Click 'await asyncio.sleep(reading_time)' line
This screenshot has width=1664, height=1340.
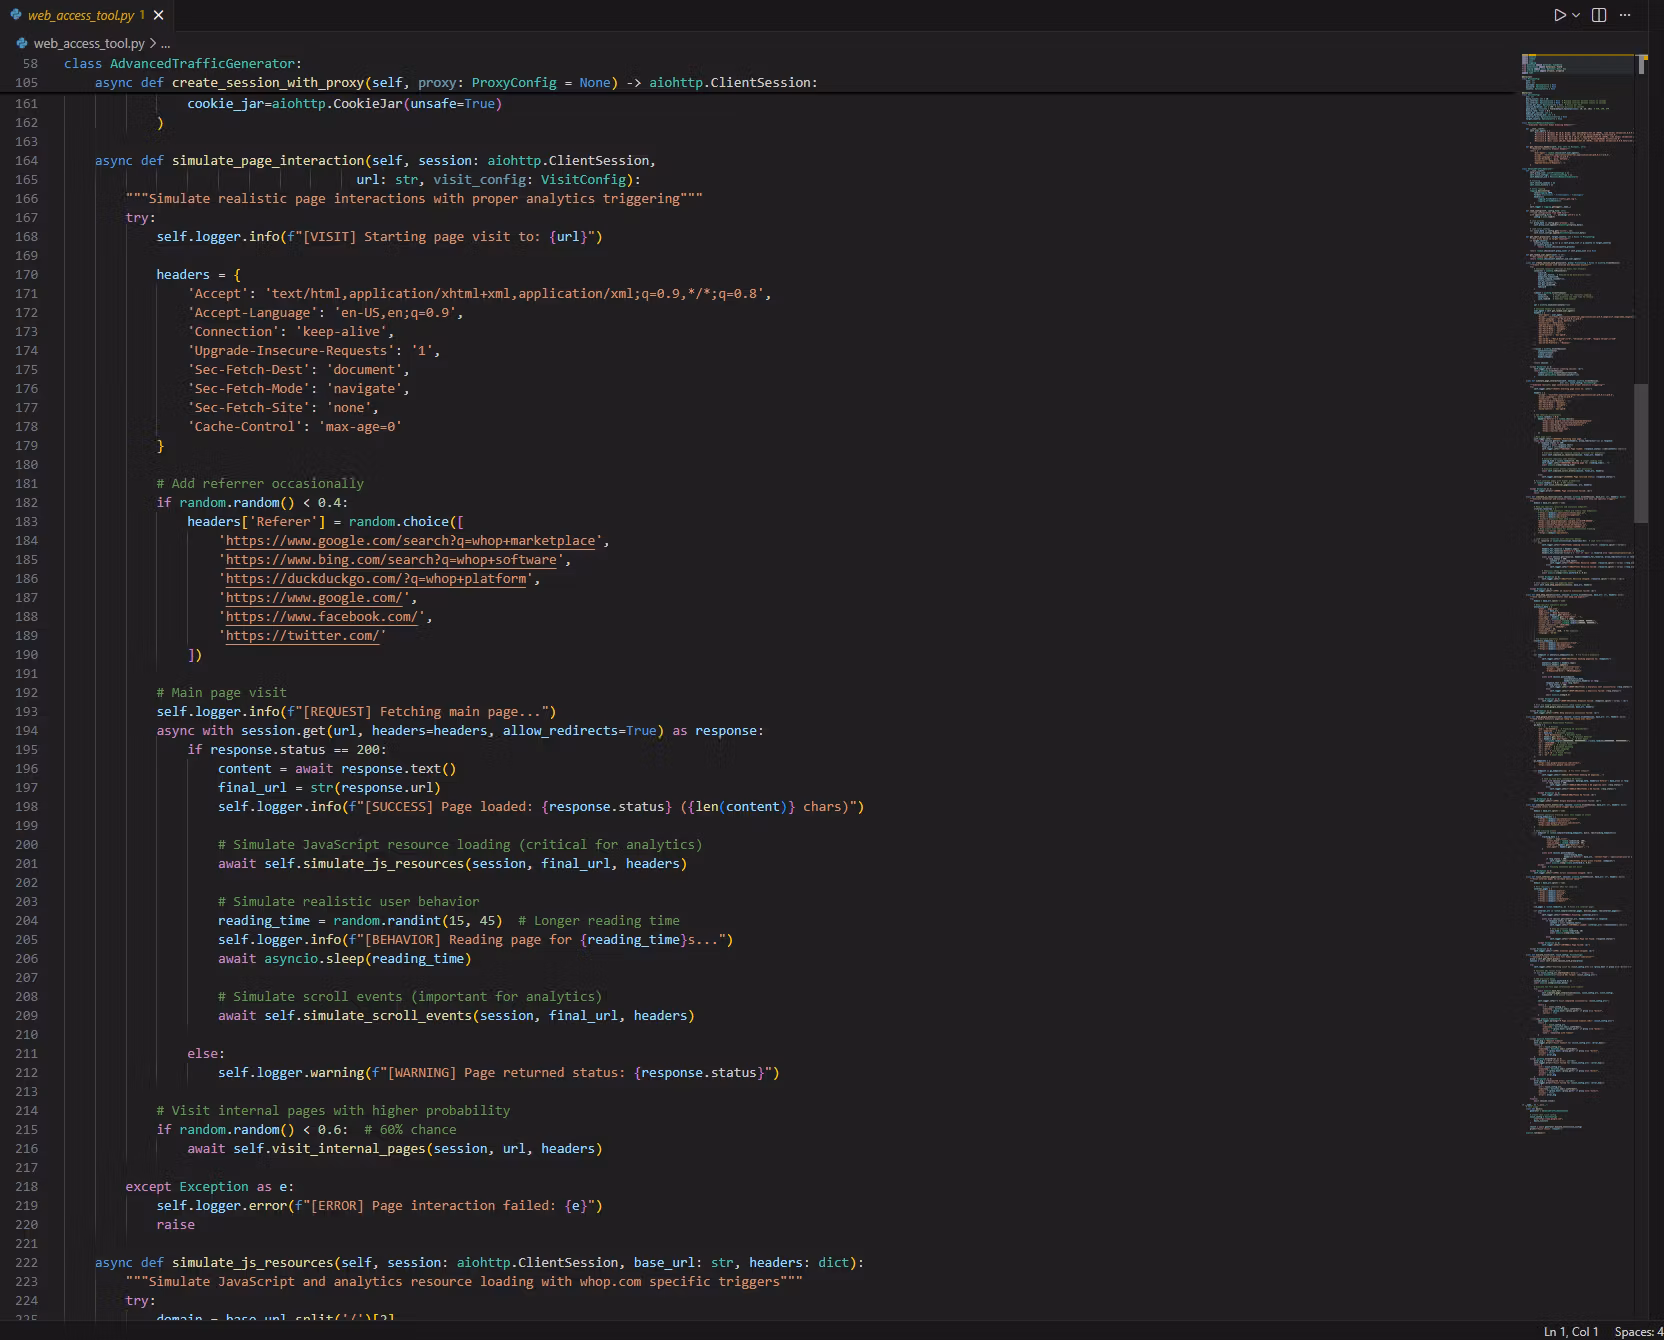click(x=344, y=958)
